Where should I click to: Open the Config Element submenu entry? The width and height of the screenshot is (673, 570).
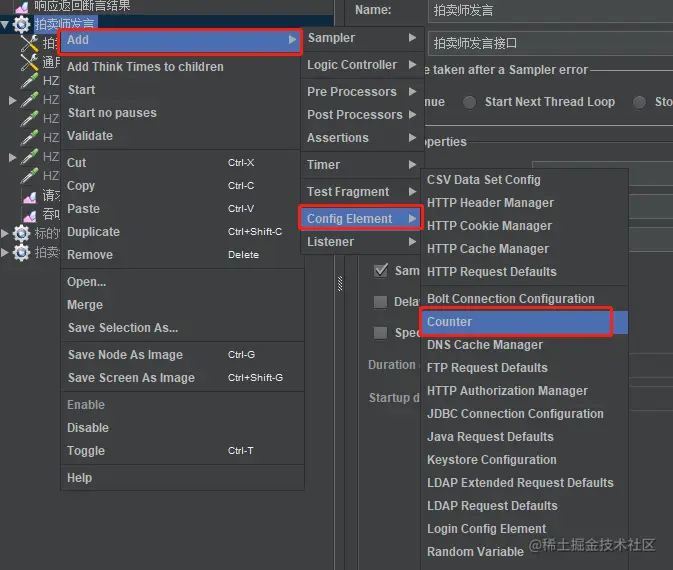361,218
